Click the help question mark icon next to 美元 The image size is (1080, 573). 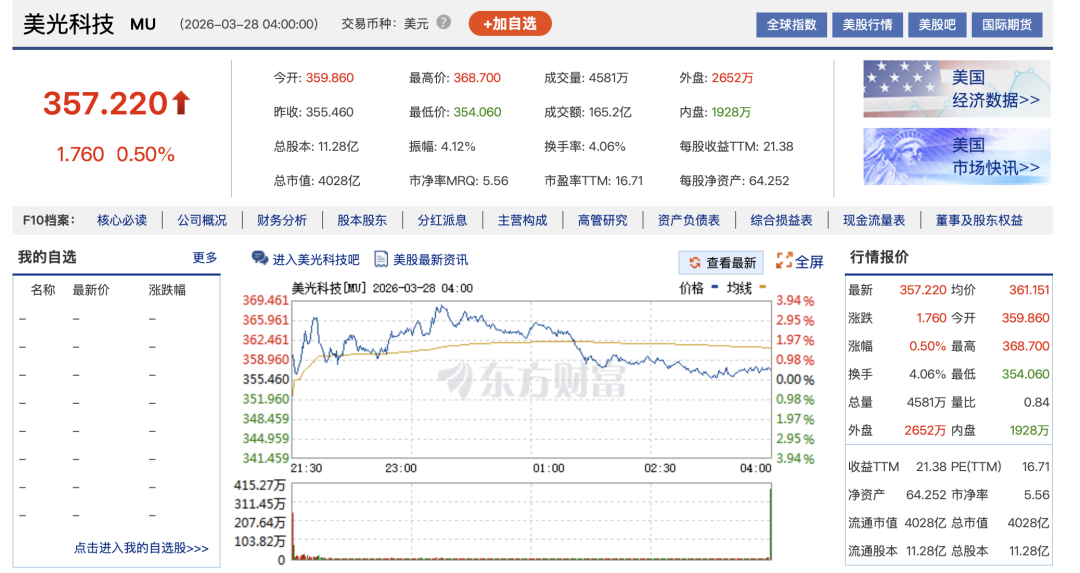444,23
